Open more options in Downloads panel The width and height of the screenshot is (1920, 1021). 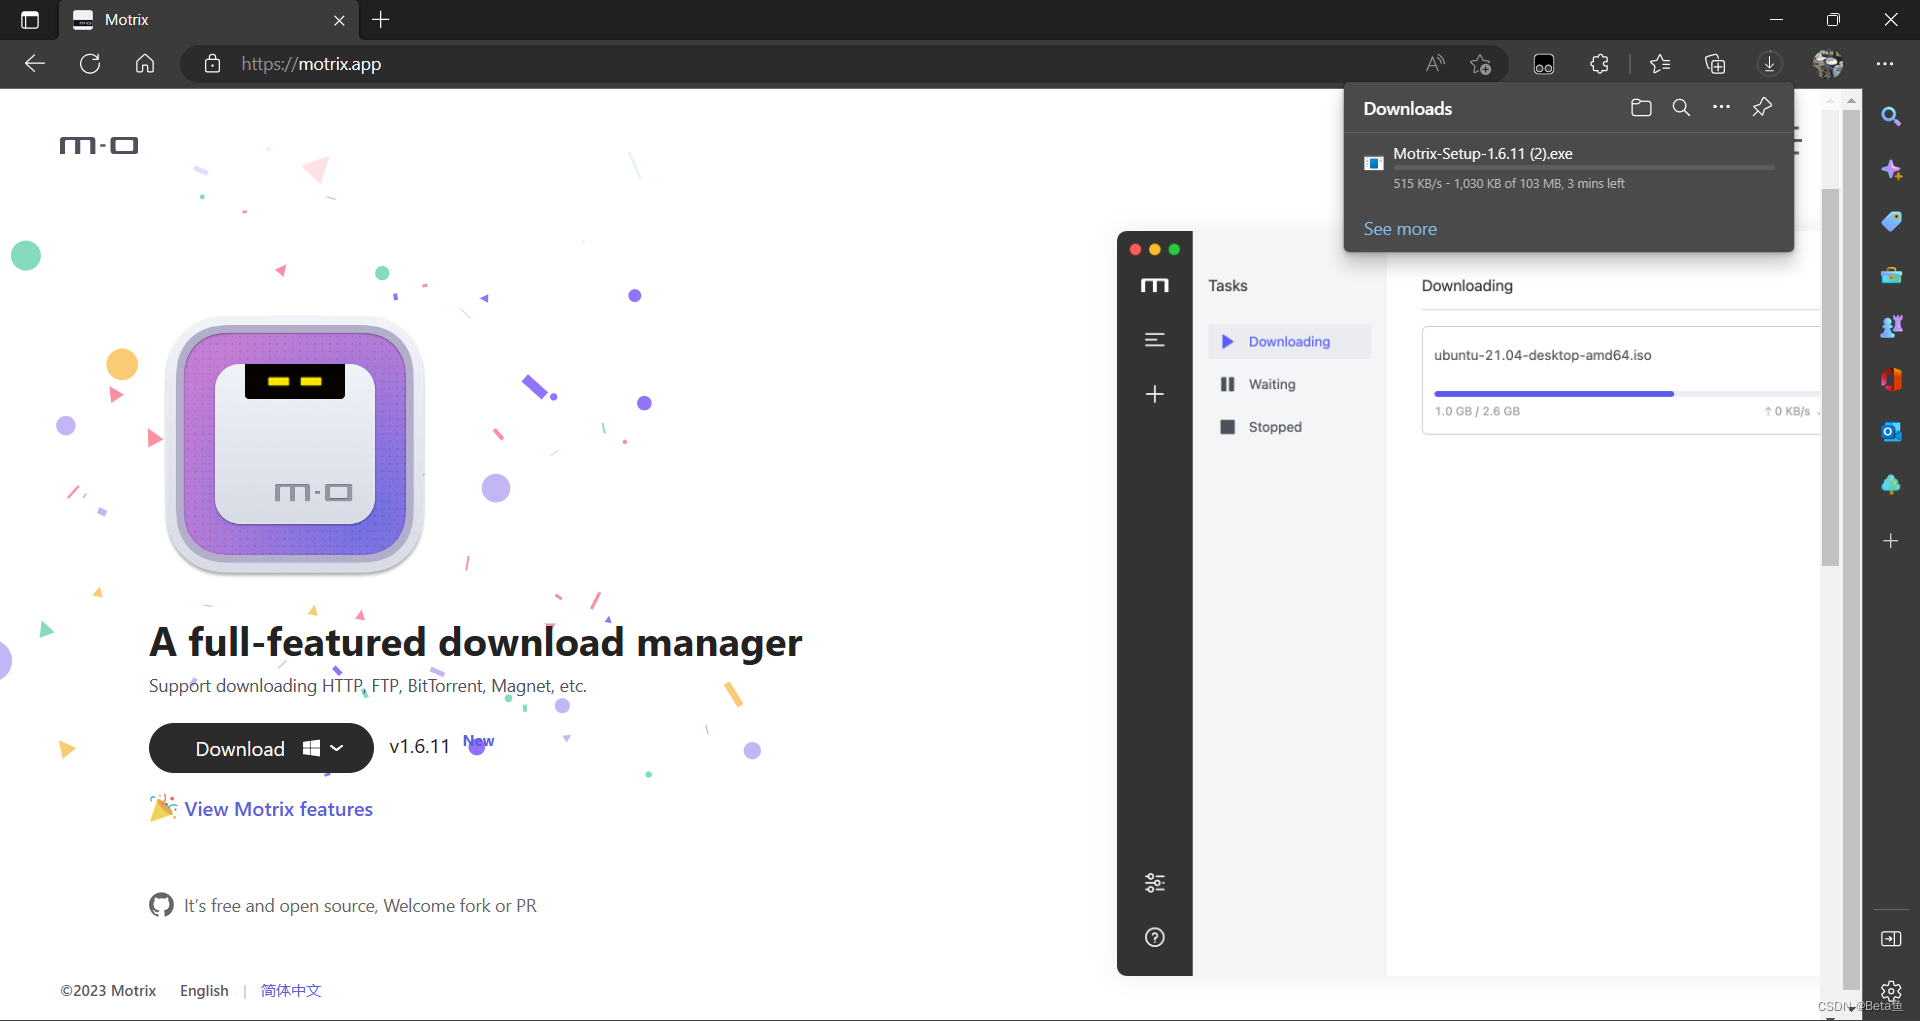(1721, 107)
